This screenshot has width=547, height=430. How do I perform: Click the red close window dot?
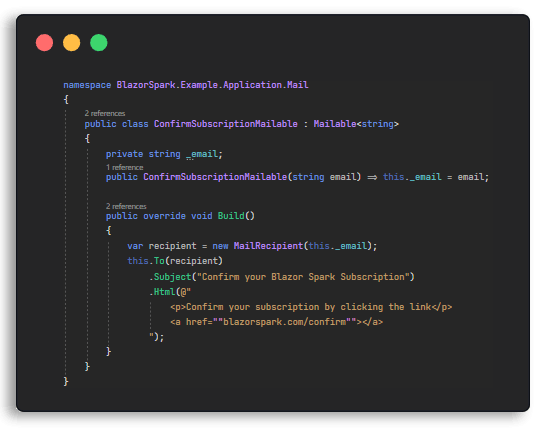[44, 43]
